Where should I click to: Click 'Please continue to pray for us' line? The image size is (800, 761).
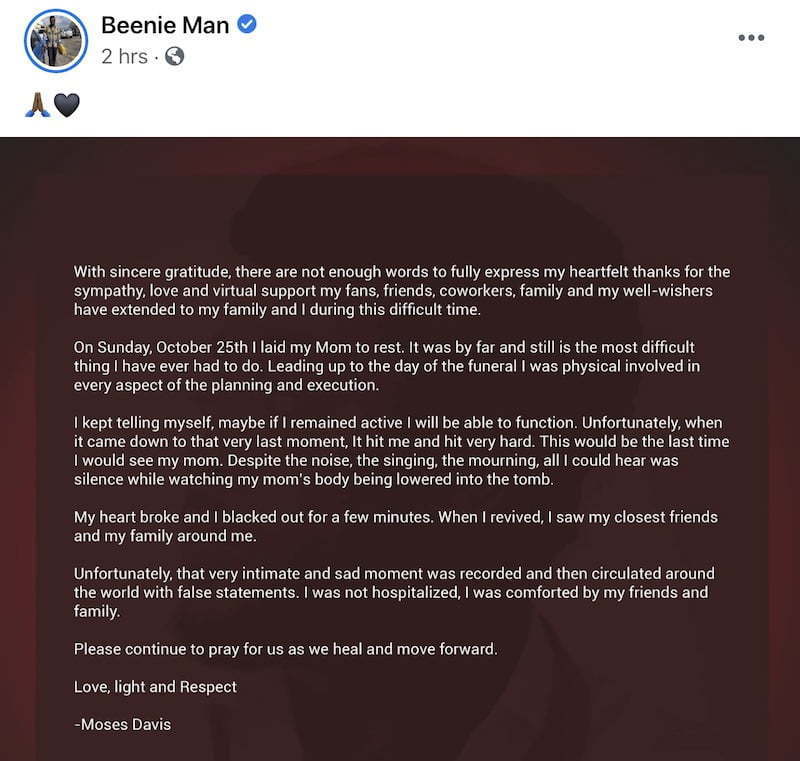tap(286, 649)
